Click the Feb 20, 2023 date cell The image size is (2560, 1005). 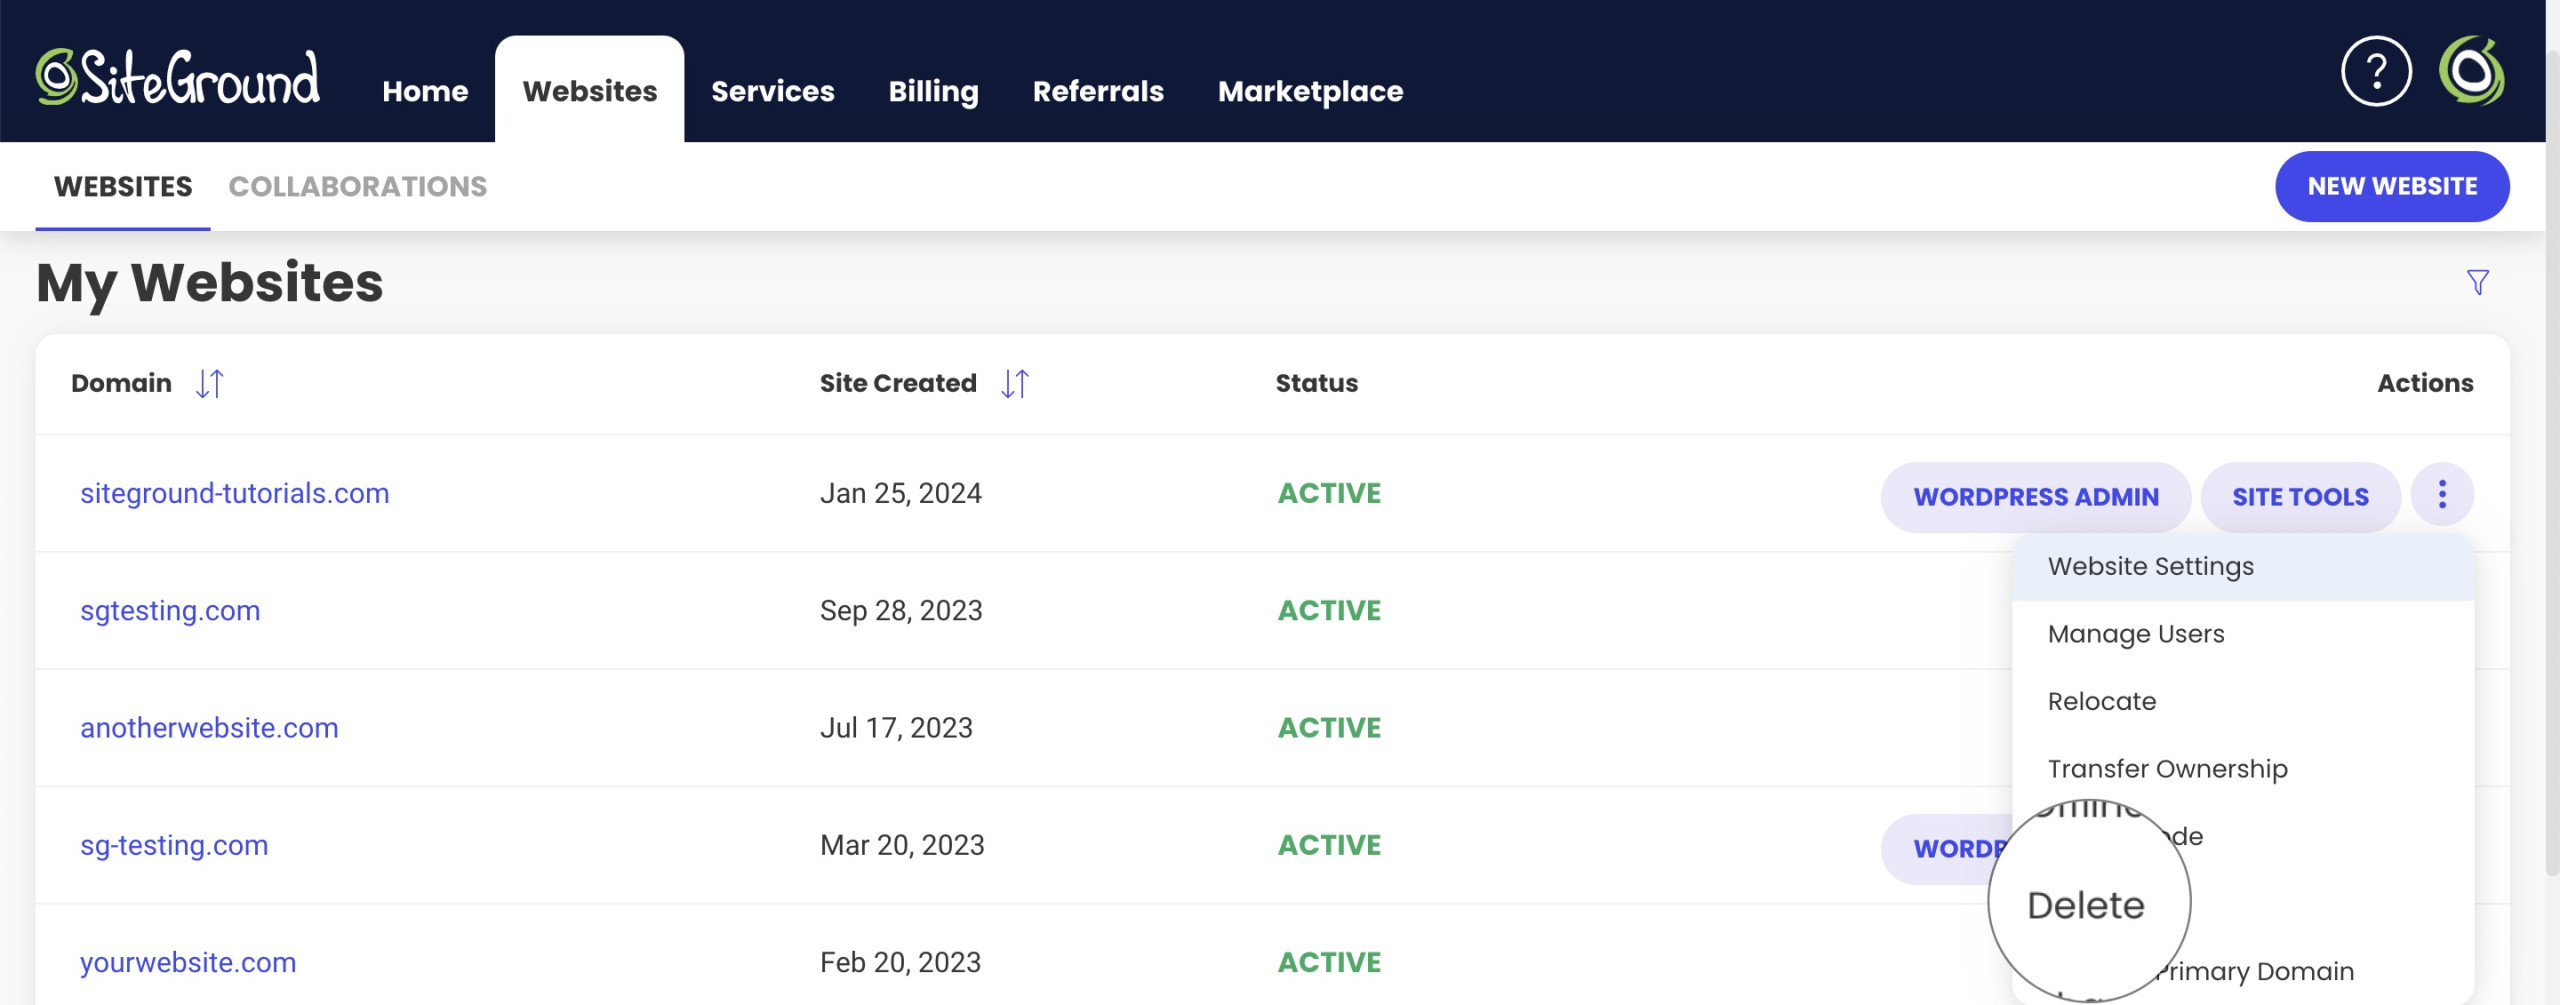click(x=900, y=962)
